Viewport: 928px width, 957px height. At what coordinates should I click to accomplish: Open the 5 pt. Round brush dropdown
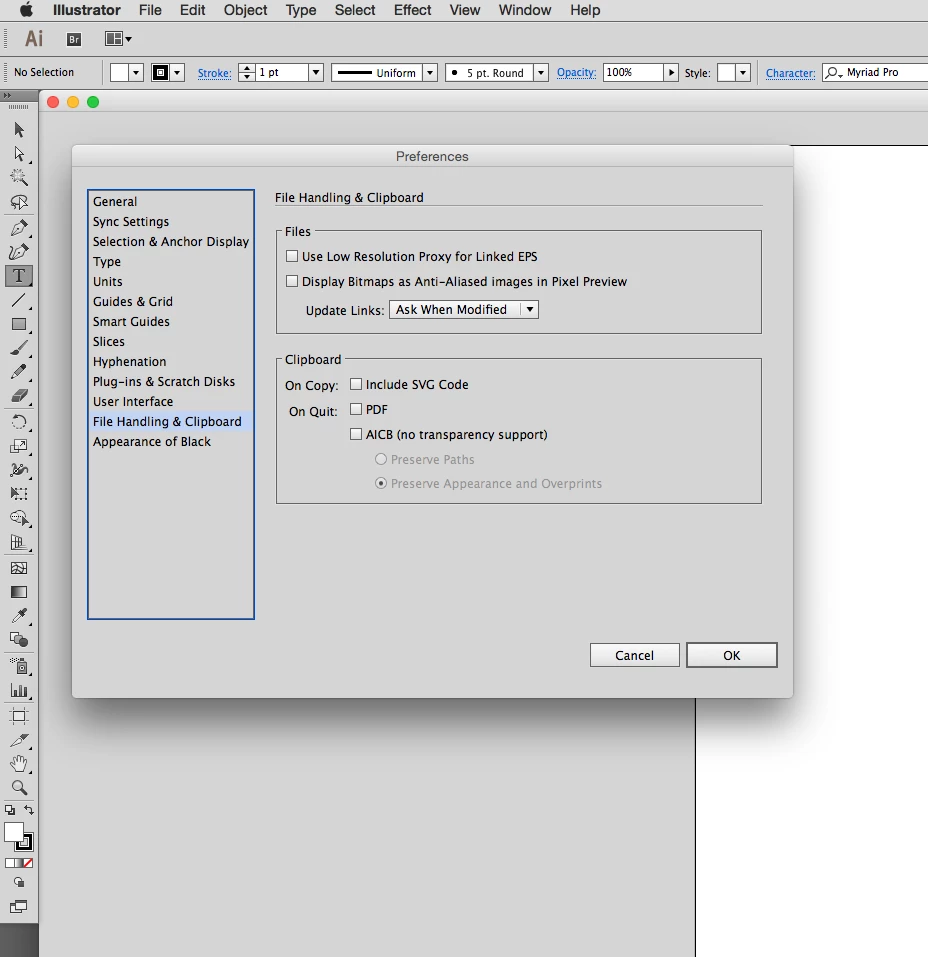[540, 73]
